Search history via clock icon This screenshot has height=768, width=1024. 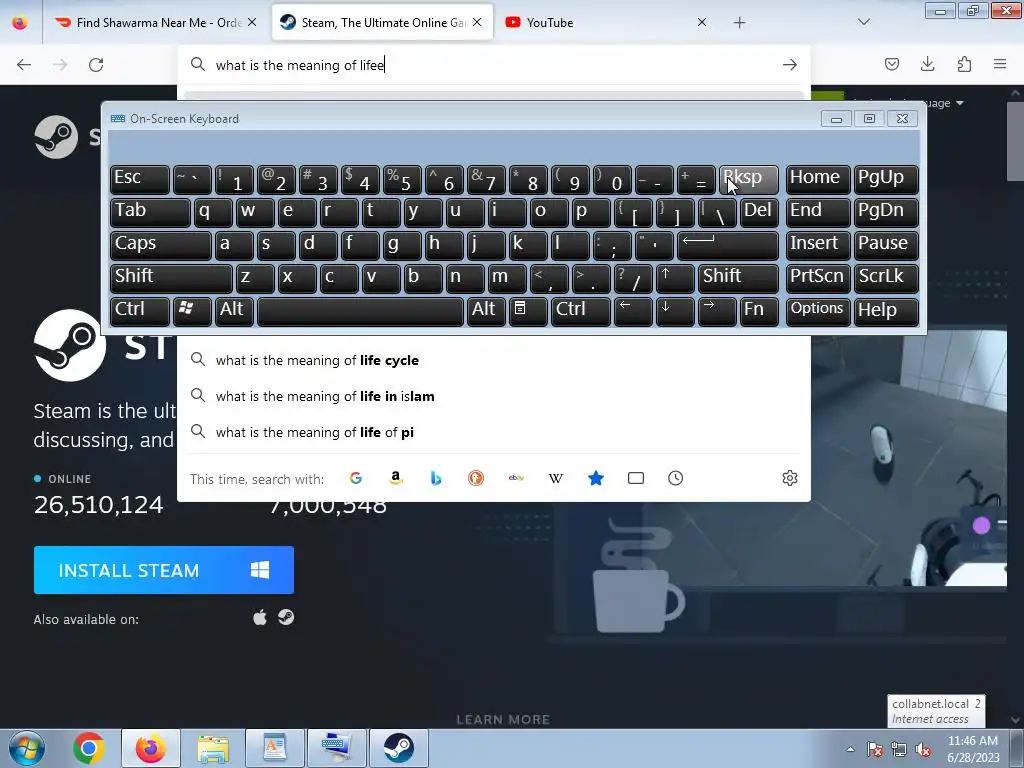[675, 478]
